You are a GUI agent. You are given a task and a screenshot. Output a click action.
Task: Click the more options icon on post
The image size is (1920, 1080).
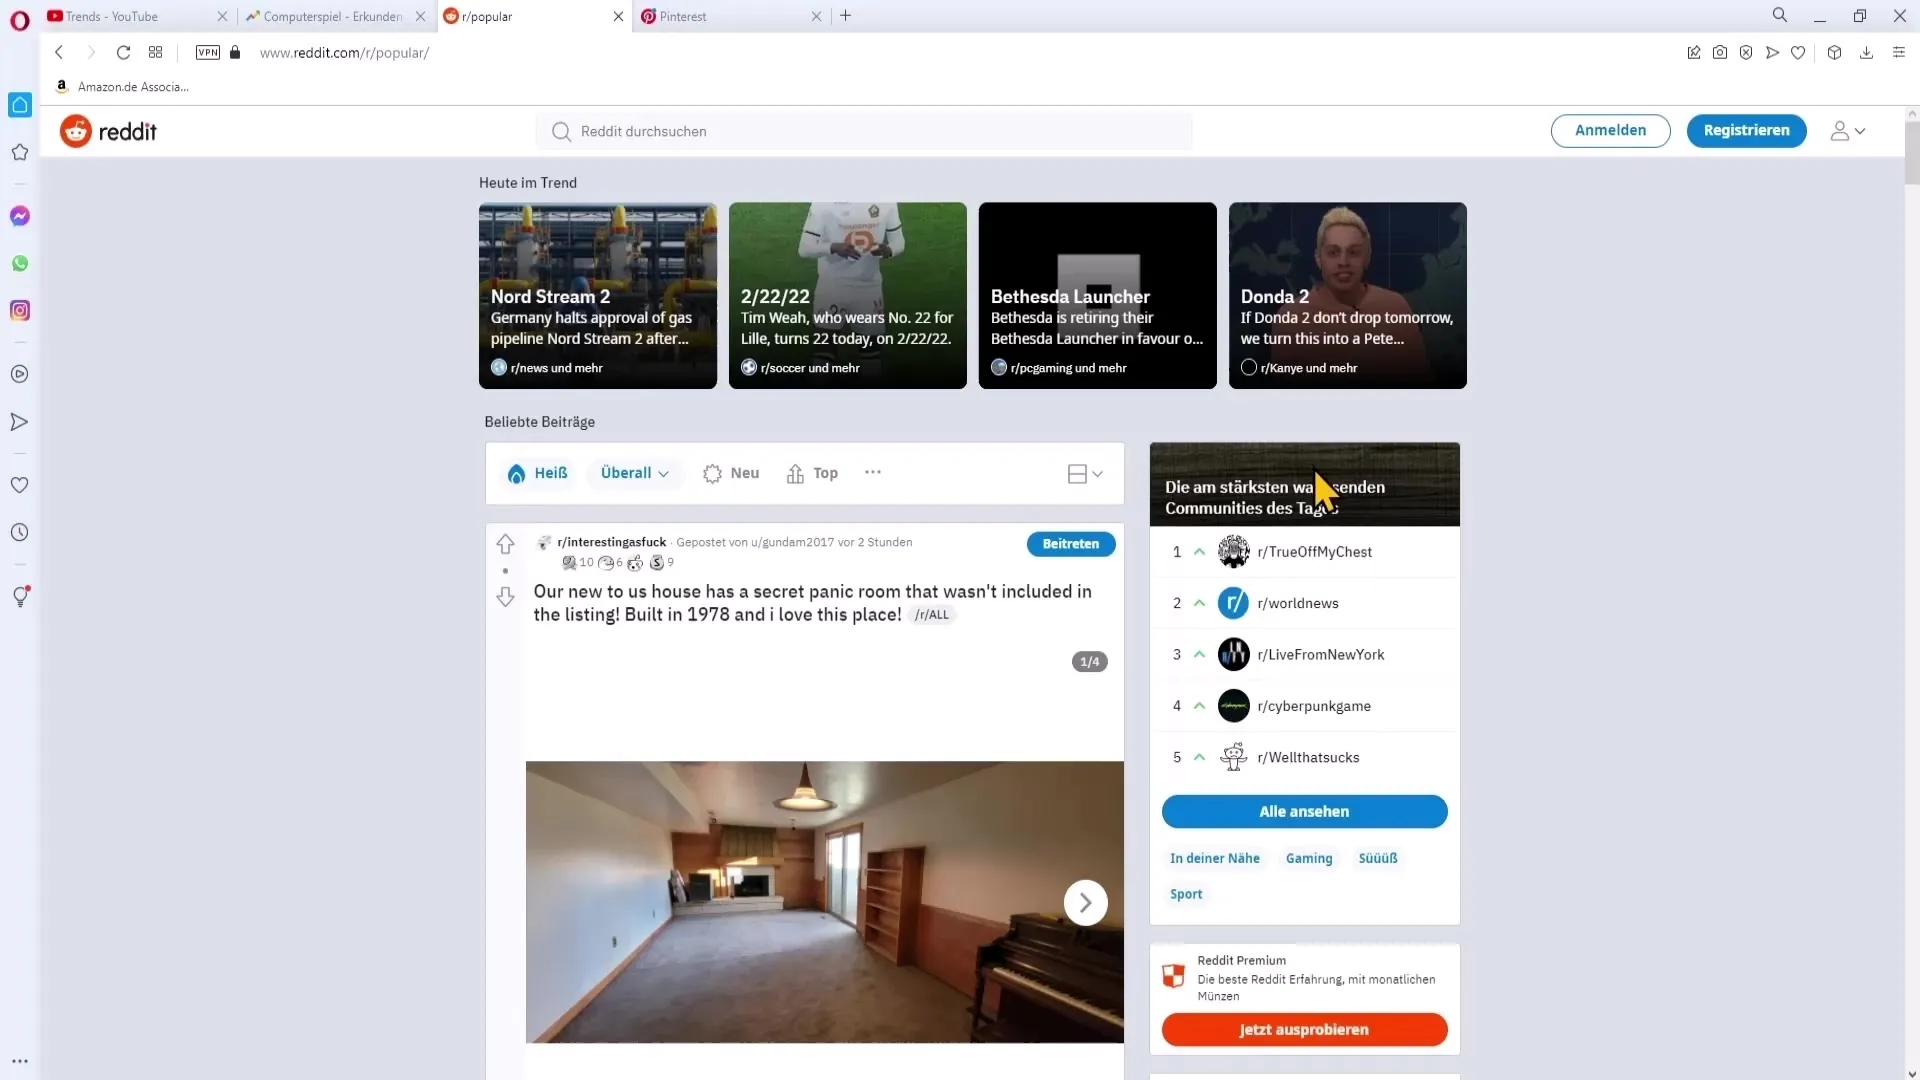click(872, 472)
